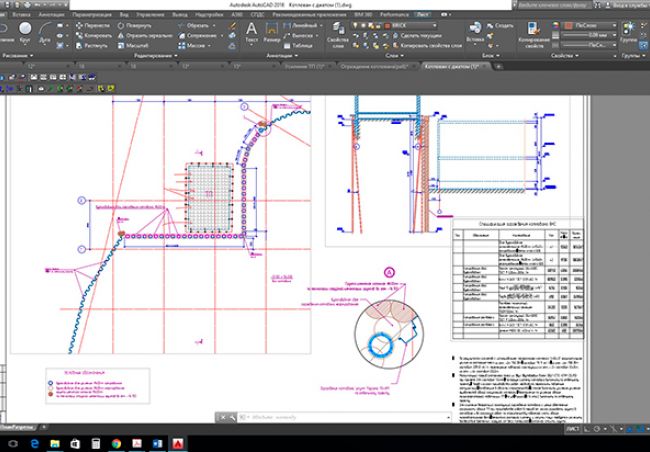This screenshot has height=452, width=650.
Task: Expand the Рисование panel
Action: pos(32,55)
